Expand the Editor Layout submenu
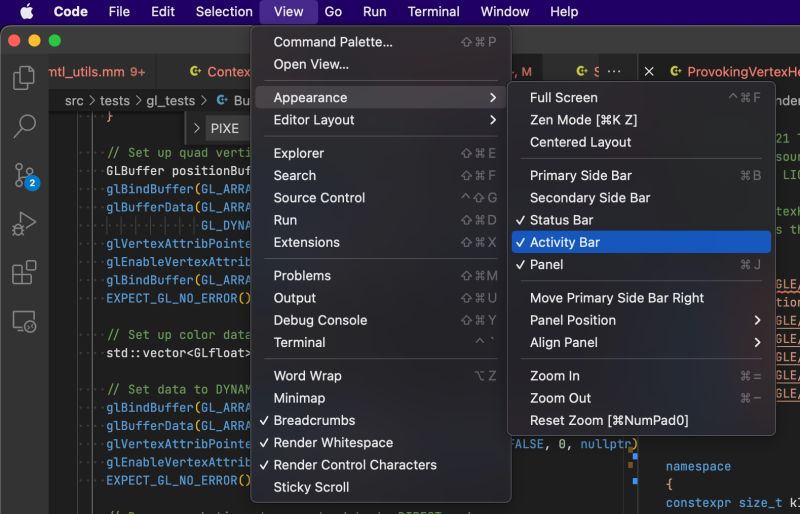The image size is (800, 514). coord(380,120)
